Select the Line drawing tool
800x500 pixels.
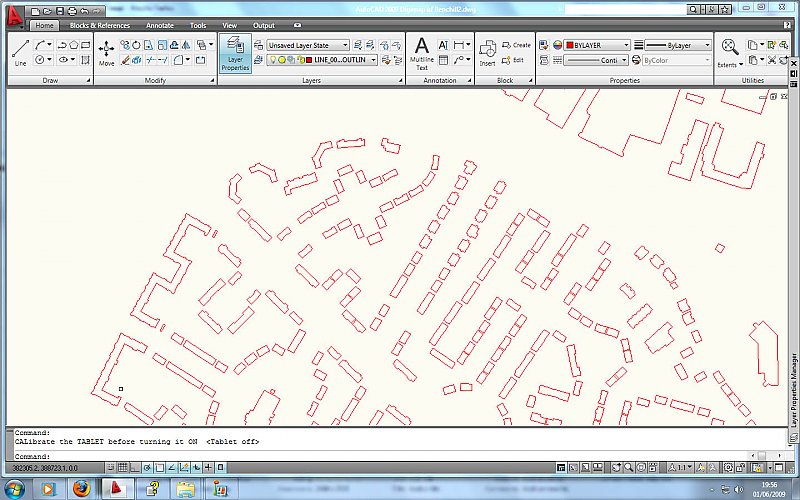pyautogui.click(x=21, y=51)
